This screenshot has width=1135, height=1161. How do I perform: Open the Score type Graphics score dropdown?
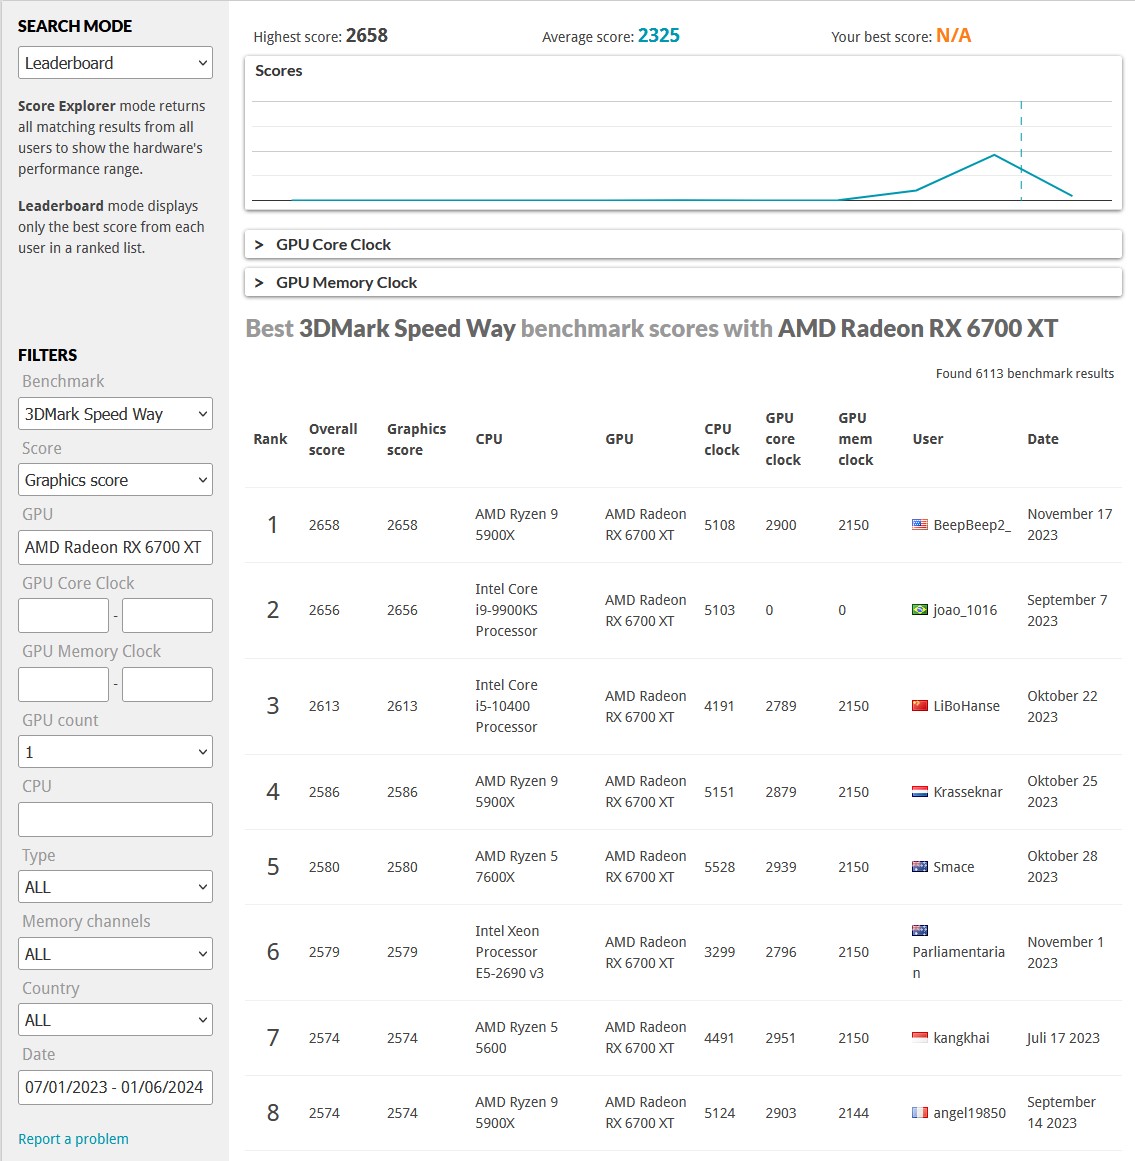115,480
